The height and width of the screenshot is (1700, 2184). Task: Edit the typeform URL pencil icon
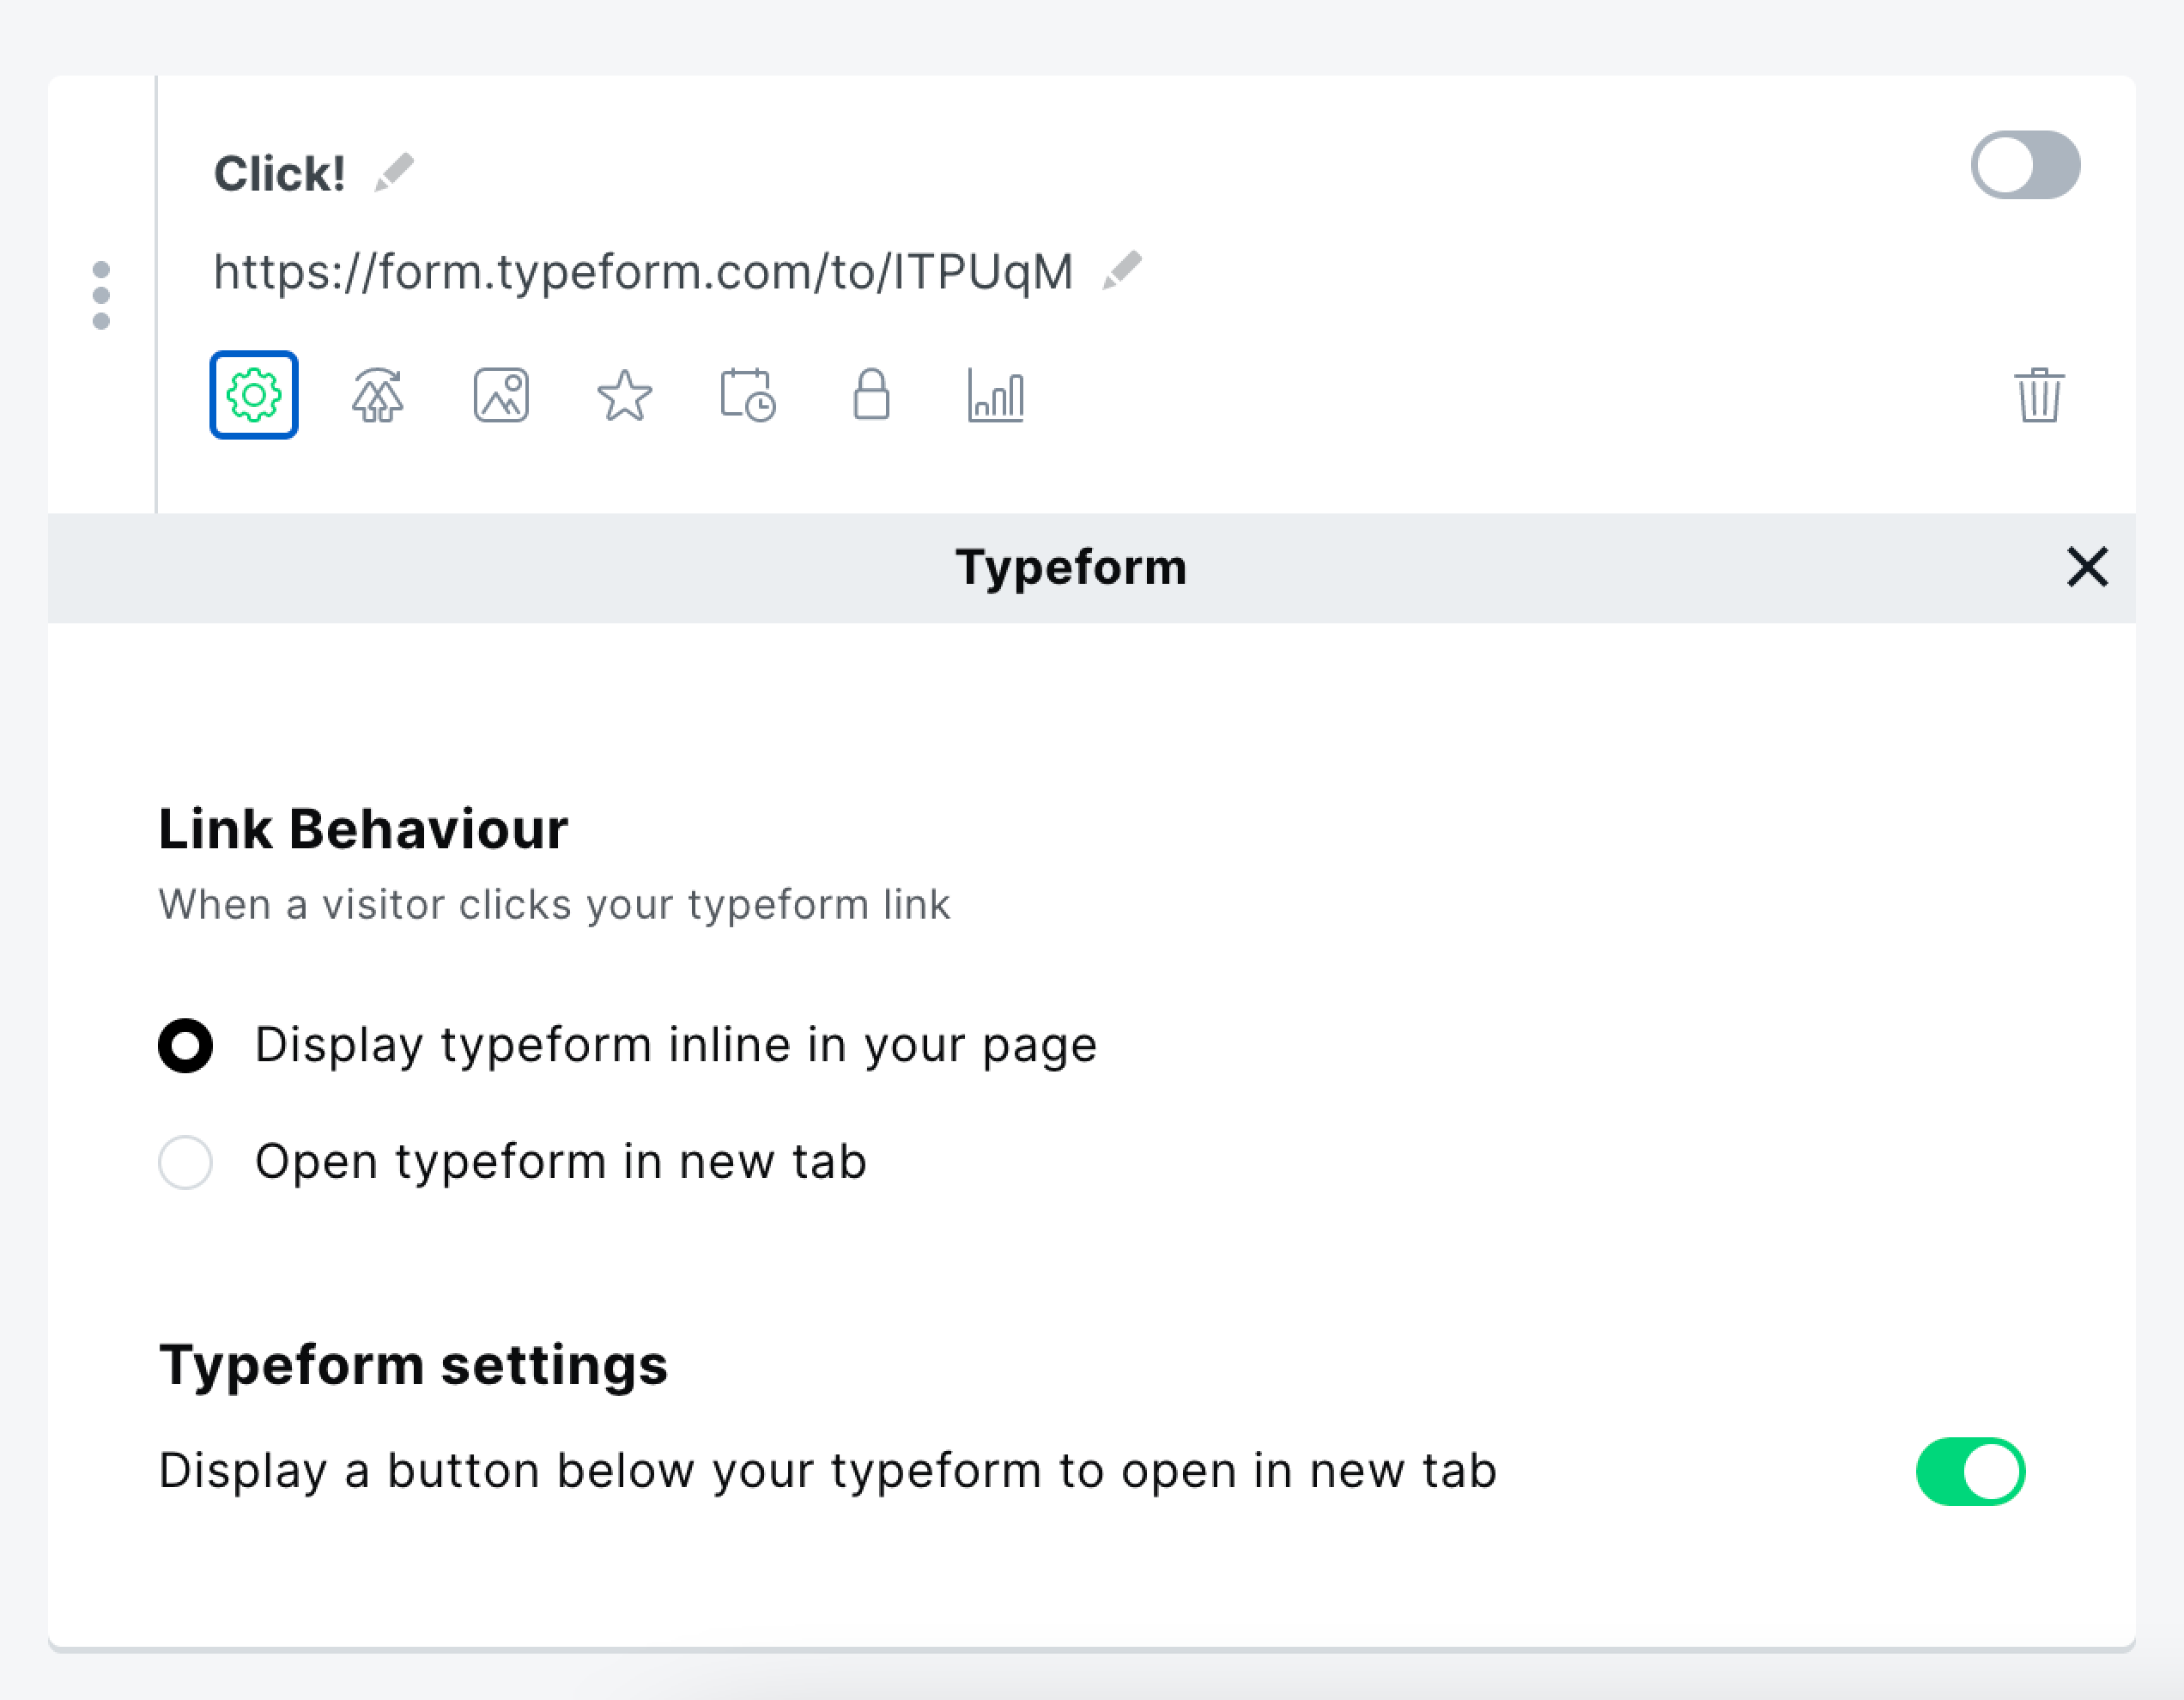tap(1122, 270)
